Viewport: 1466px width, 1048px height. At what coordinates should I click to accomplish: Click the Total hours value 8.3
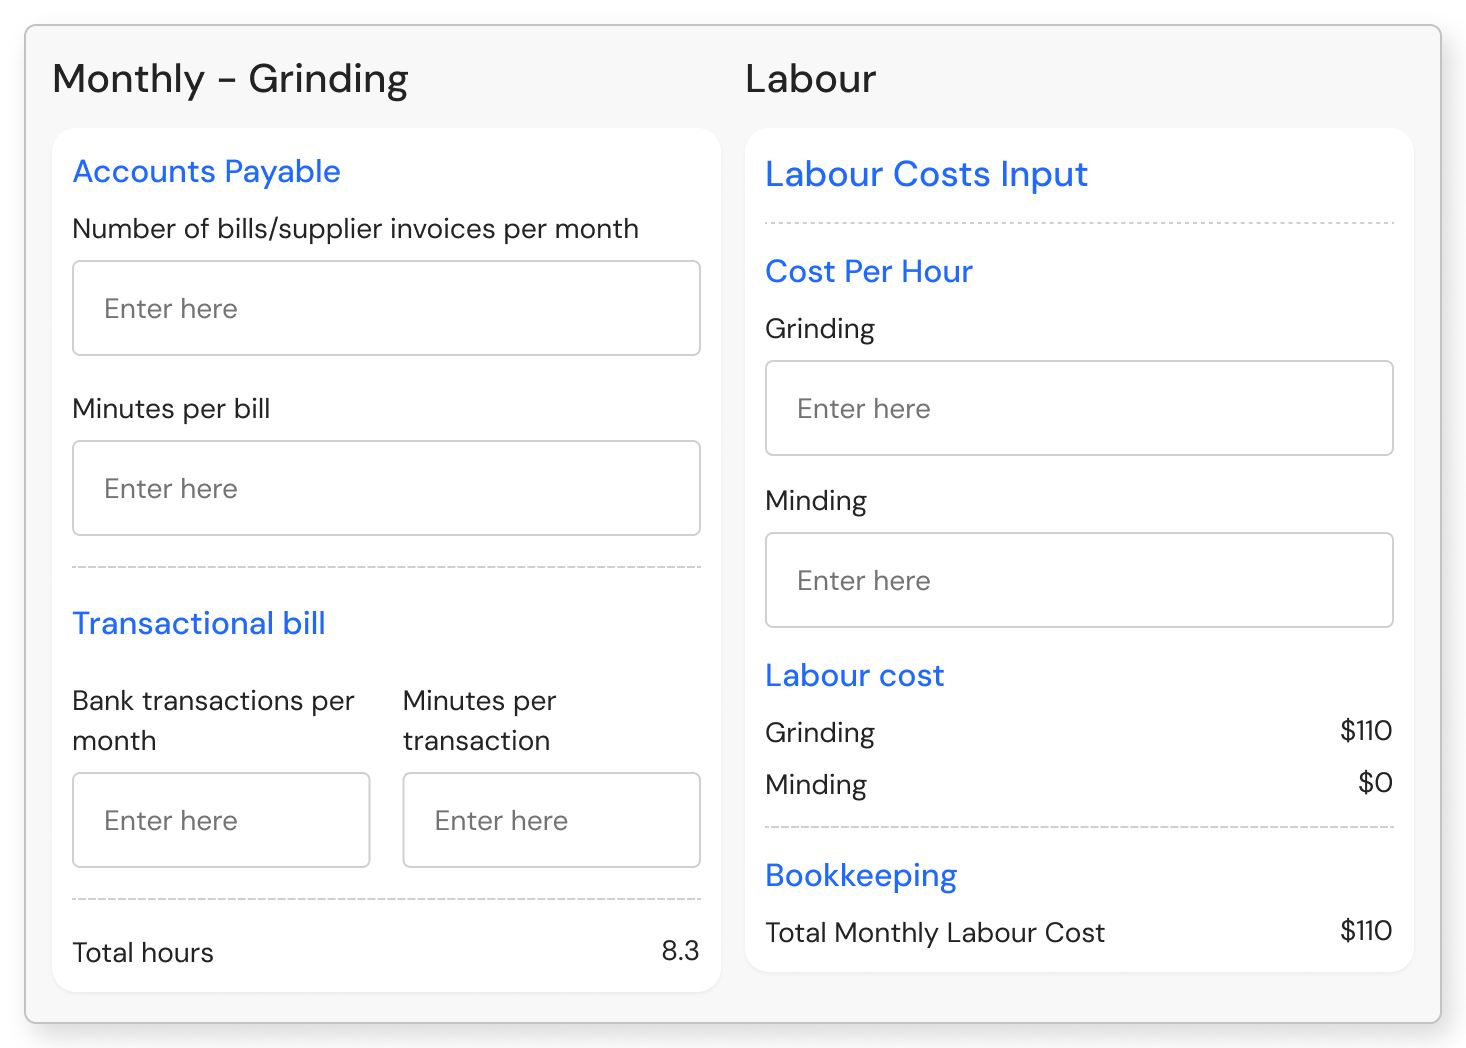point(680,951)
